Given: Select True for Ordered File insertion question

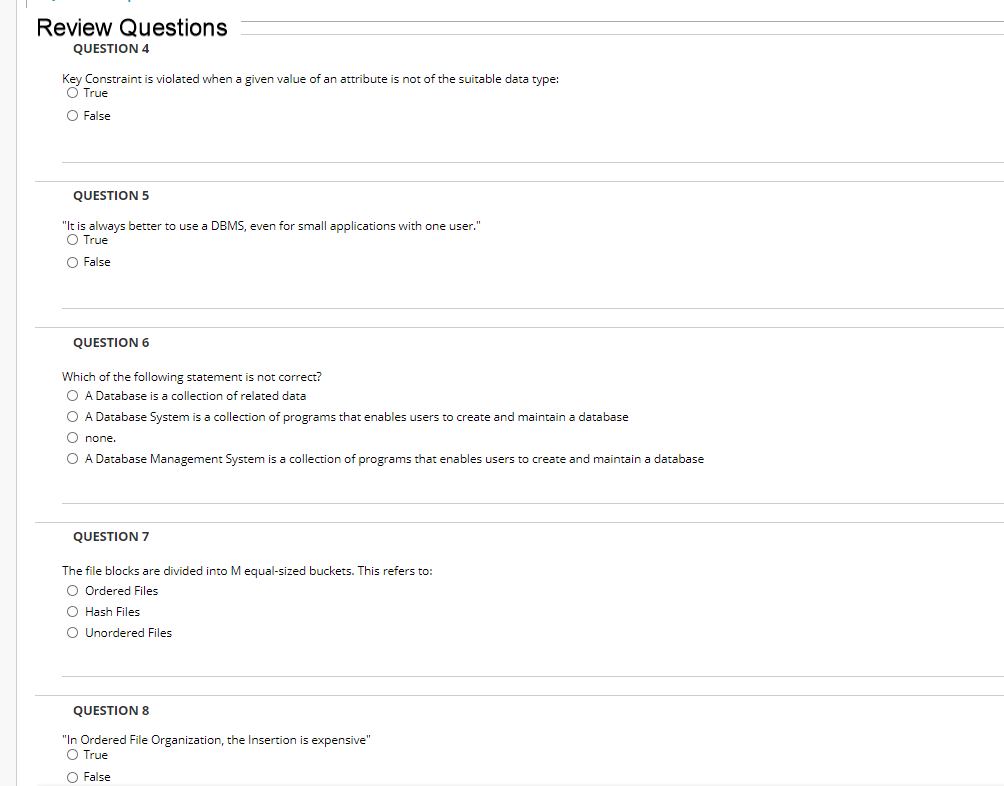Looking at the screenshot, I should tap(72, 755).
